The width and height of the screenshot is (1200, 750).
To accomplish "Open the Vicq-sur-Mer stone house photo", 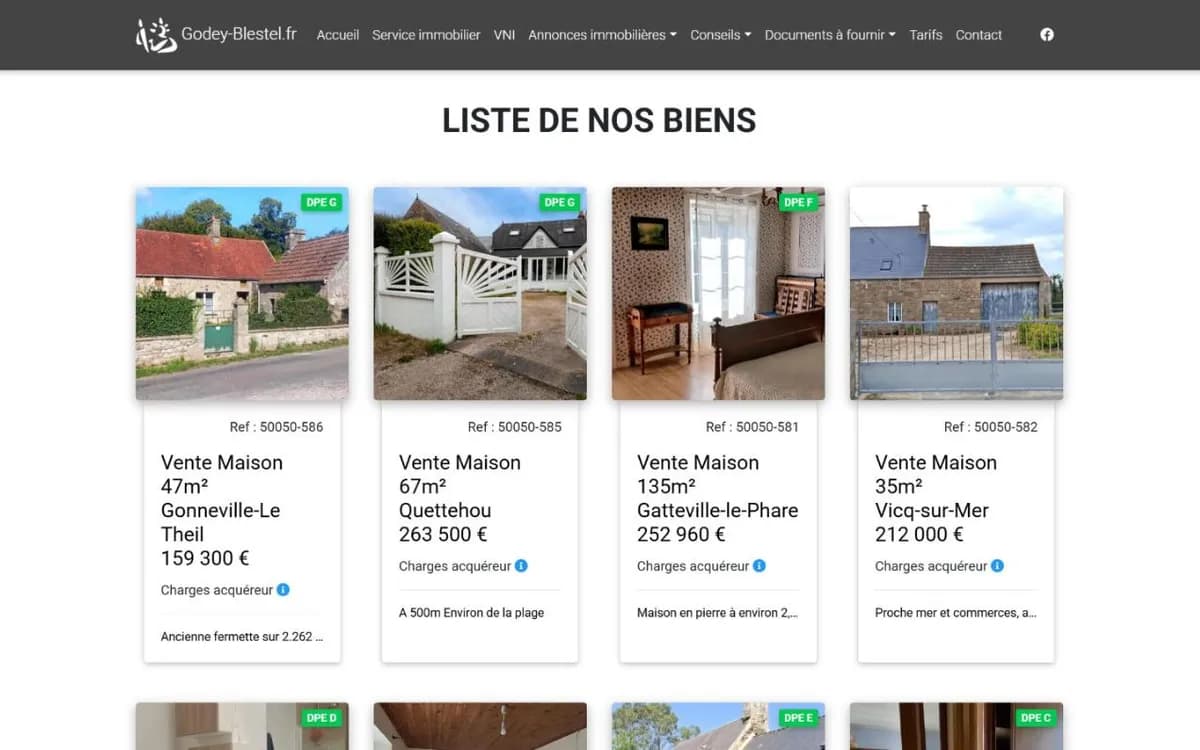I will [956, 293].
